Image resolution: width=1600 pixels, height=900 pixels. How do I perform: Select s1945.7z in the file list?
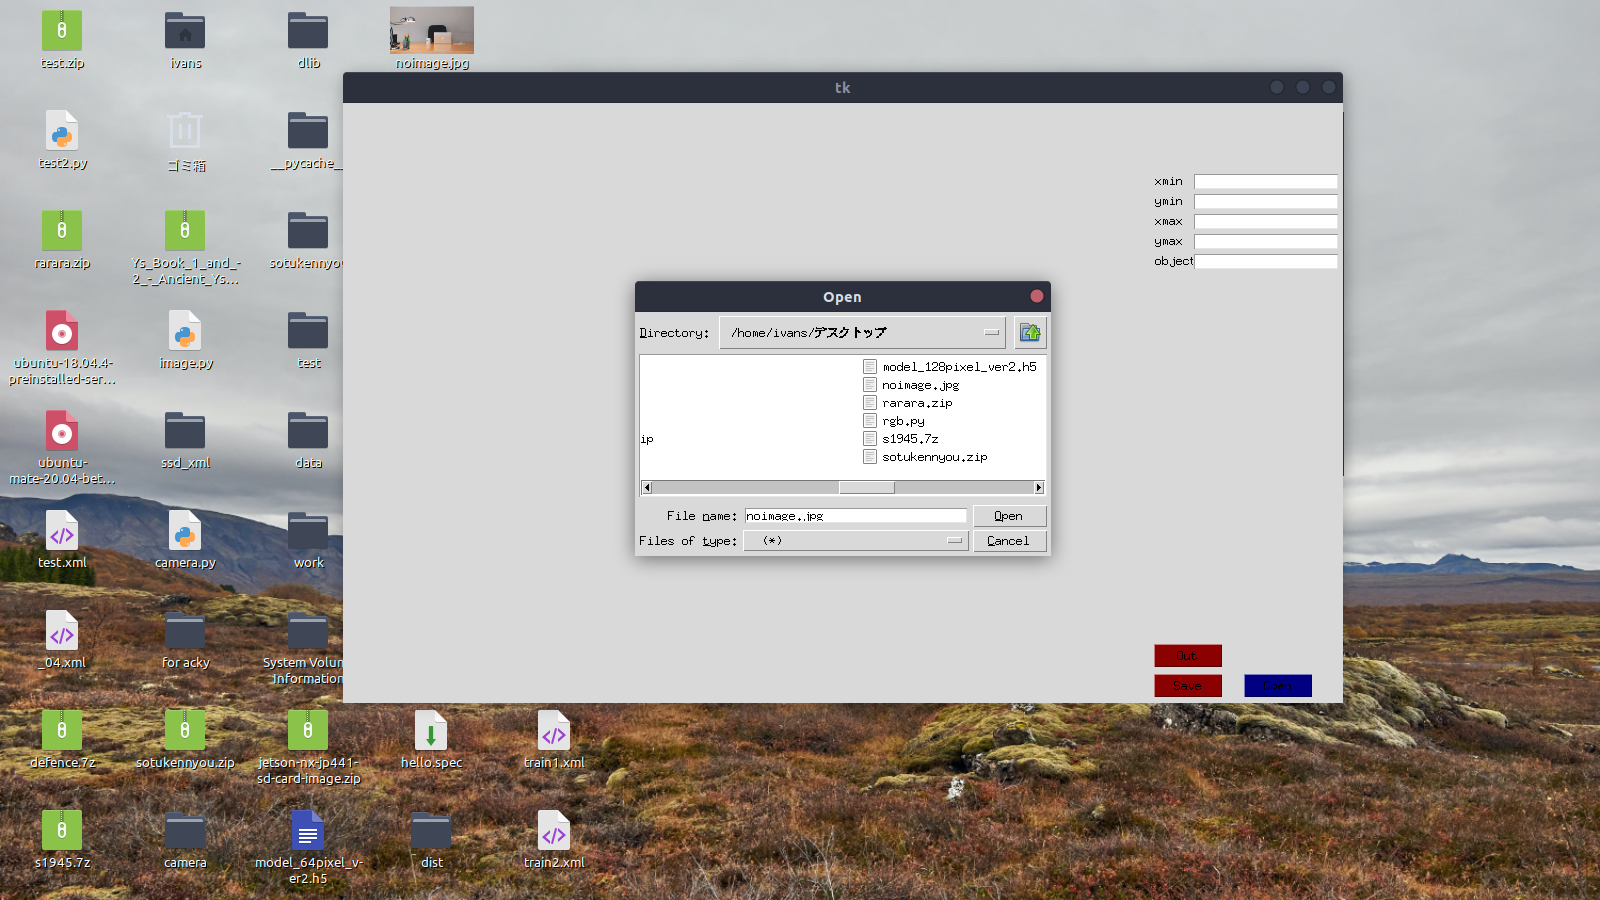pyautogui.click(x=910, y=439)
